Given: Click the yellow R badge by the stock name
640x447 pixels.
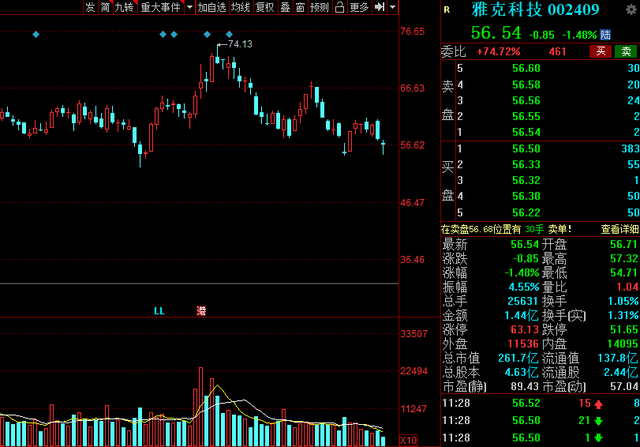Looking at the screenshot, I should coord(446,10).
